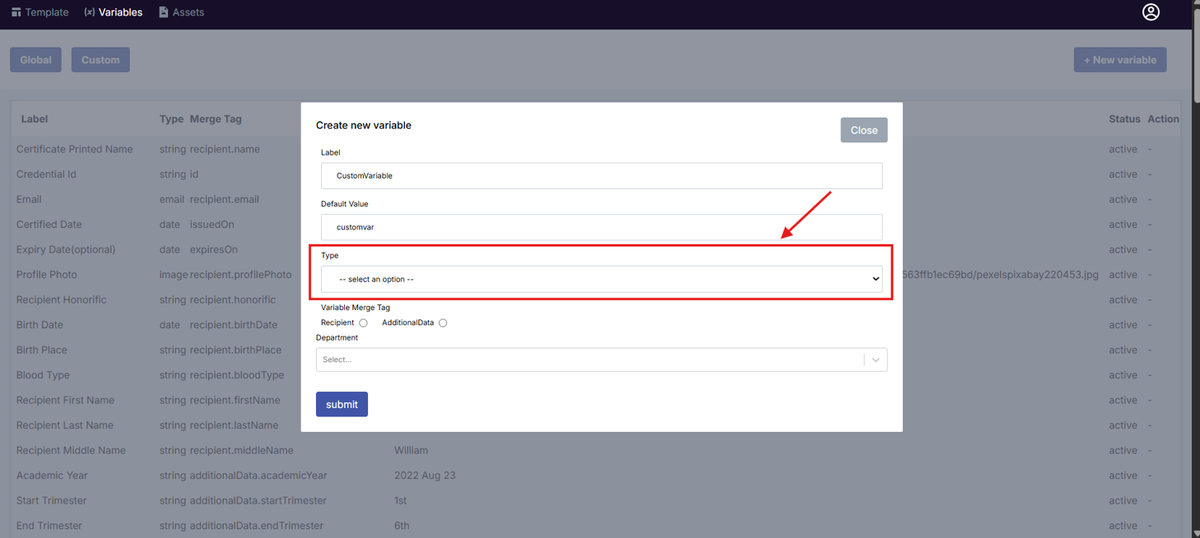Viewport: 1200px width, 538px height.
Task: Click the Merge Tag column header
Action: coord(216,119)
